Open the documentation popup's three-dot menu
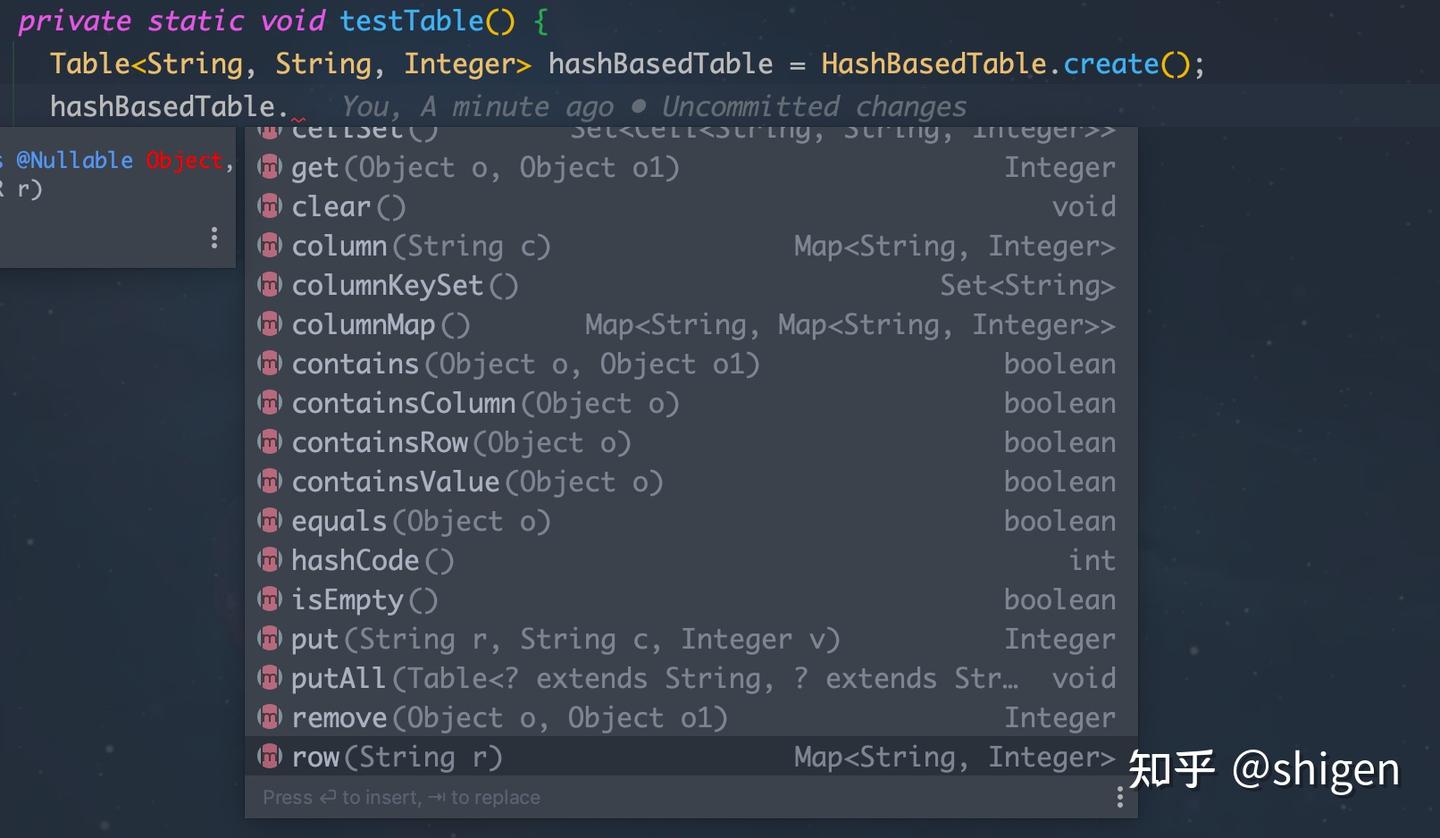This screenshot has height=838, width=1440. pos(214,238)
